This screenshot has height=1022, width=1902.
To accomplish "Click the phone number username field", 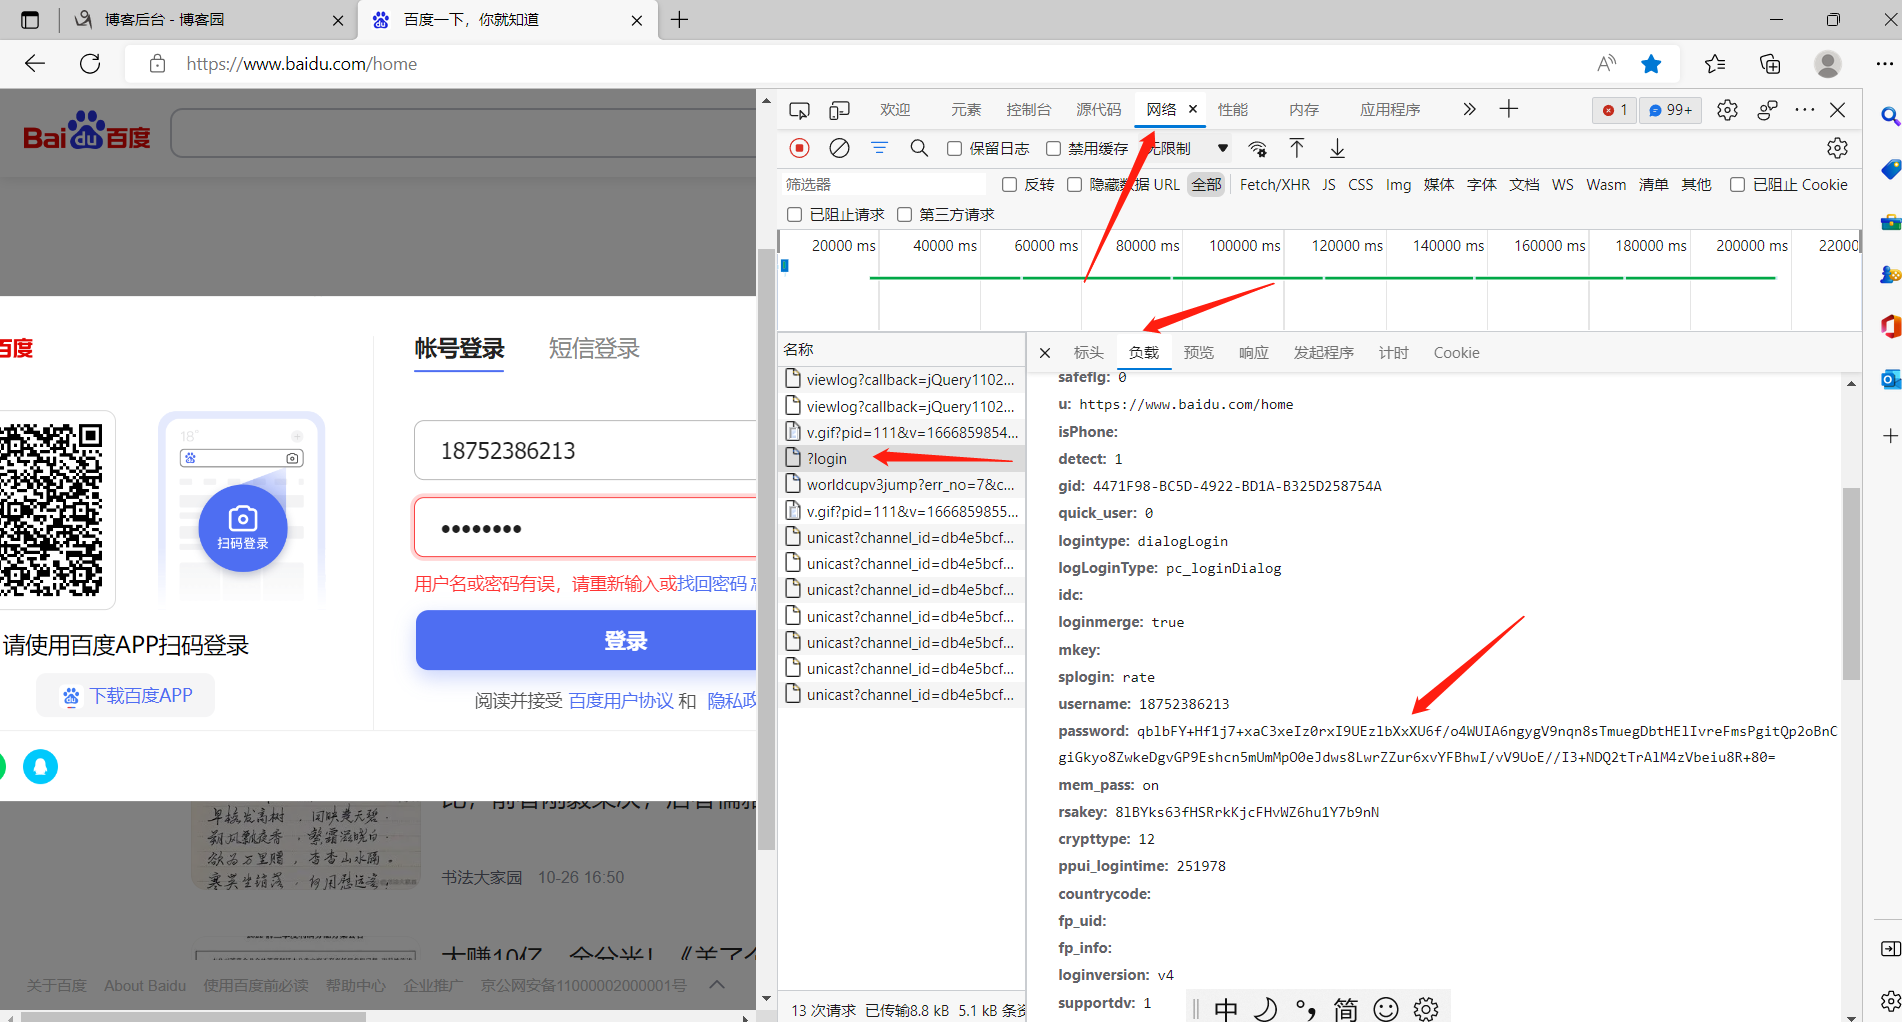I will [x=585, y=451].
